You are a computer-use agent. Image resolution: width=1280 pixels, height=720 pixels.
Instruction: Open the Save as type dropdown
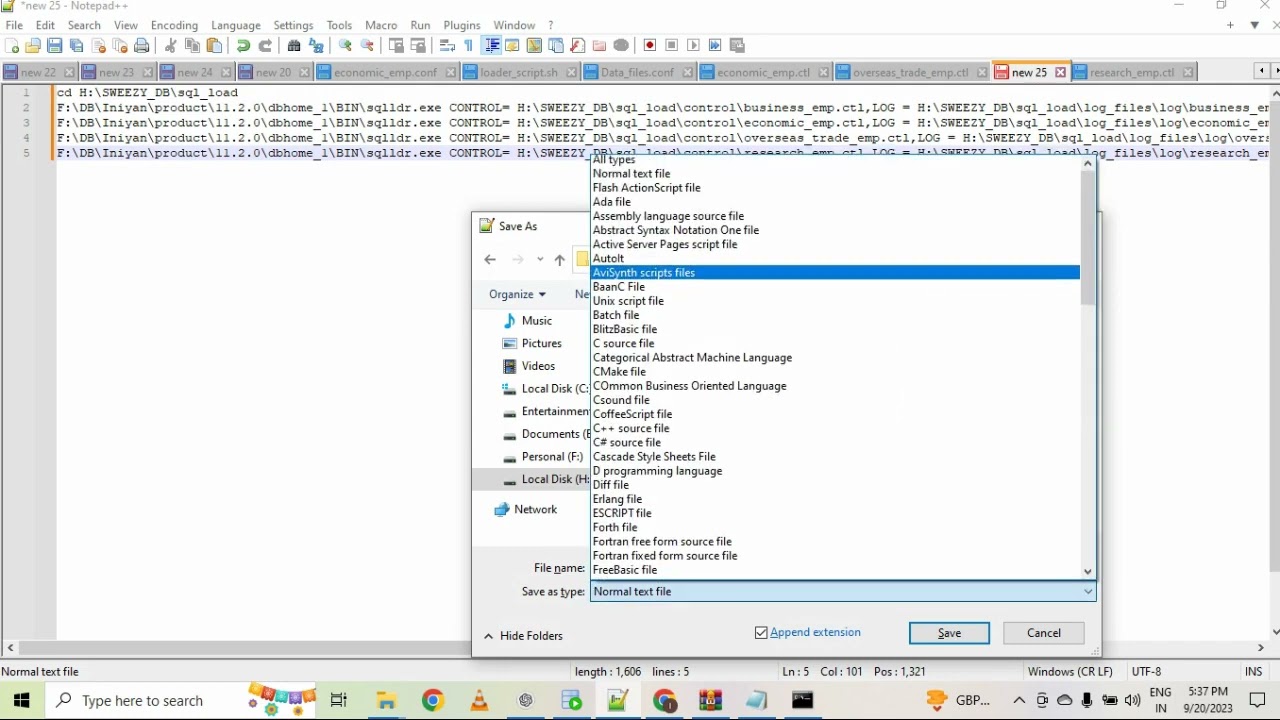[x=843, y=592]
